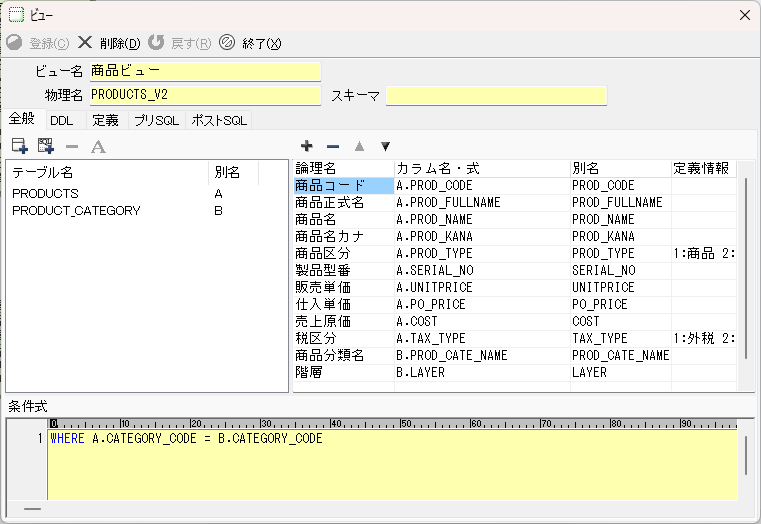Click the B.PROD_CATE_NAME expression cell
Screen dimensions: 761x524
(x=482, y=355)
